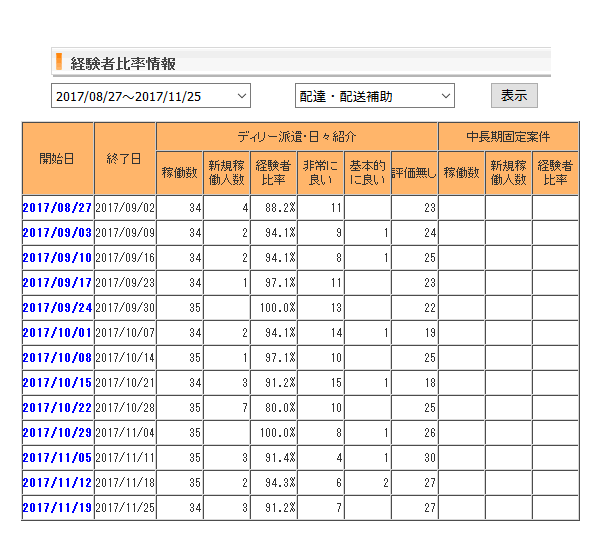Open the 2017/10/29 week link
The height and width of the screenshot is (544, 600).
coord(57,433)
